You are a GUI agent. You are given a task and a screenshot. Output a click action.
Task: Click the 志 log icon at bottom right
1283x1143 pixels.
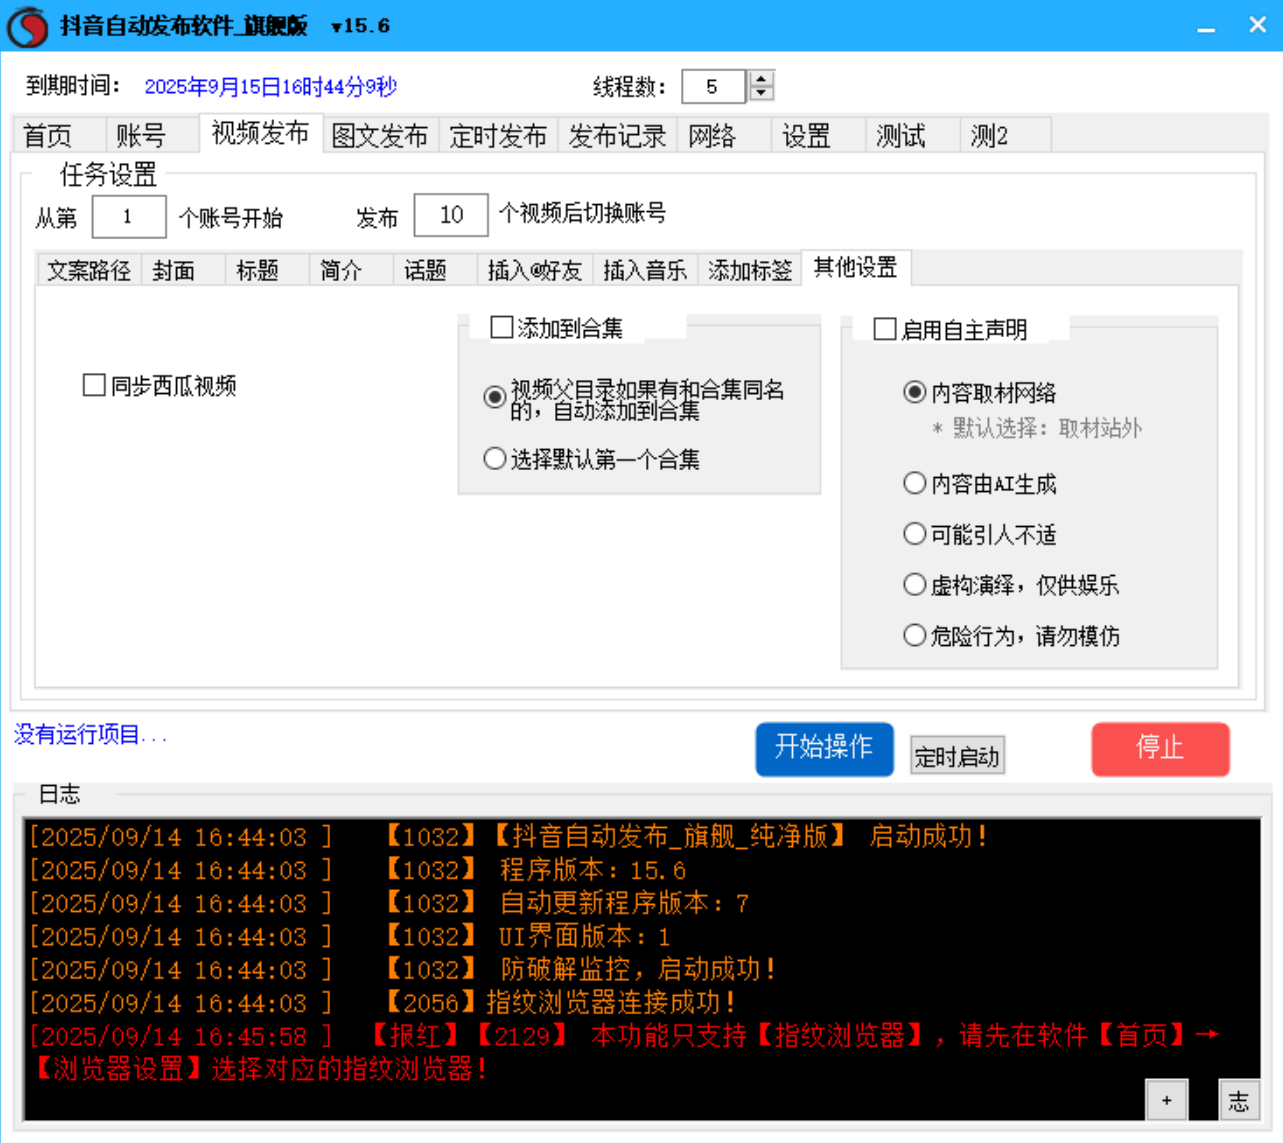click(x=1240, y=1100)
